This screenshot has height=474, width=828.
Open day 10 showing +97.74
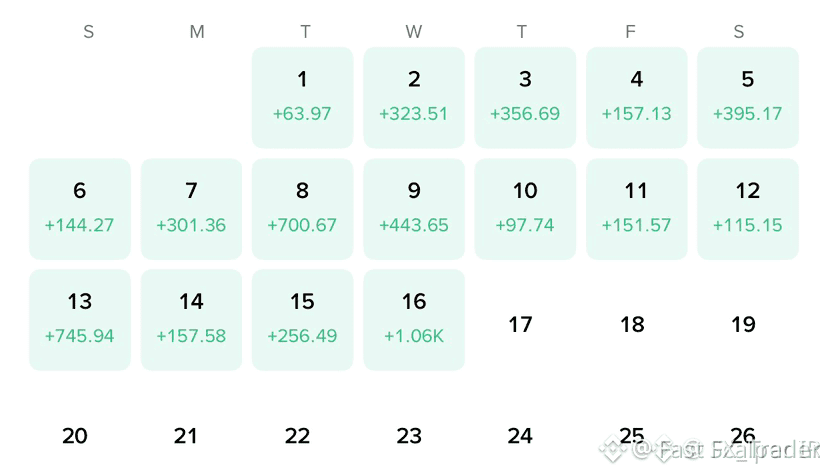click(525, 209)
